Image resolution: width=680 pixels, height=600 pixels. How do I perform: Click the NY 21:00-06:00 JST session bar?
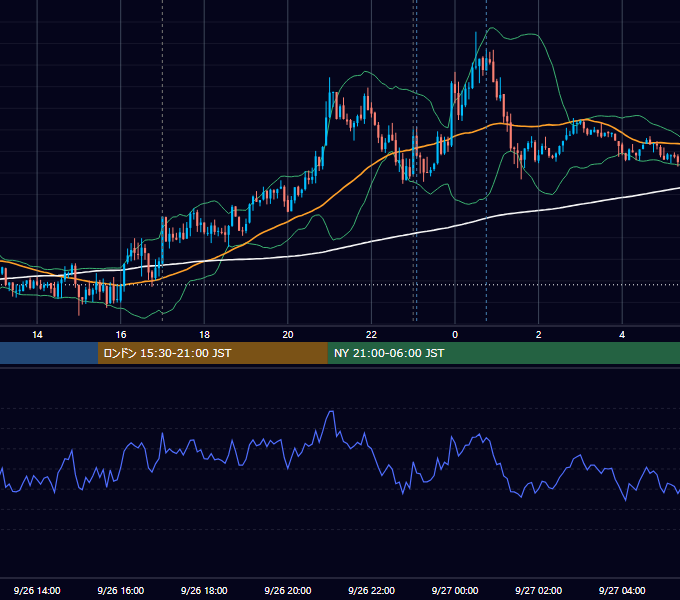pos(503,353)
